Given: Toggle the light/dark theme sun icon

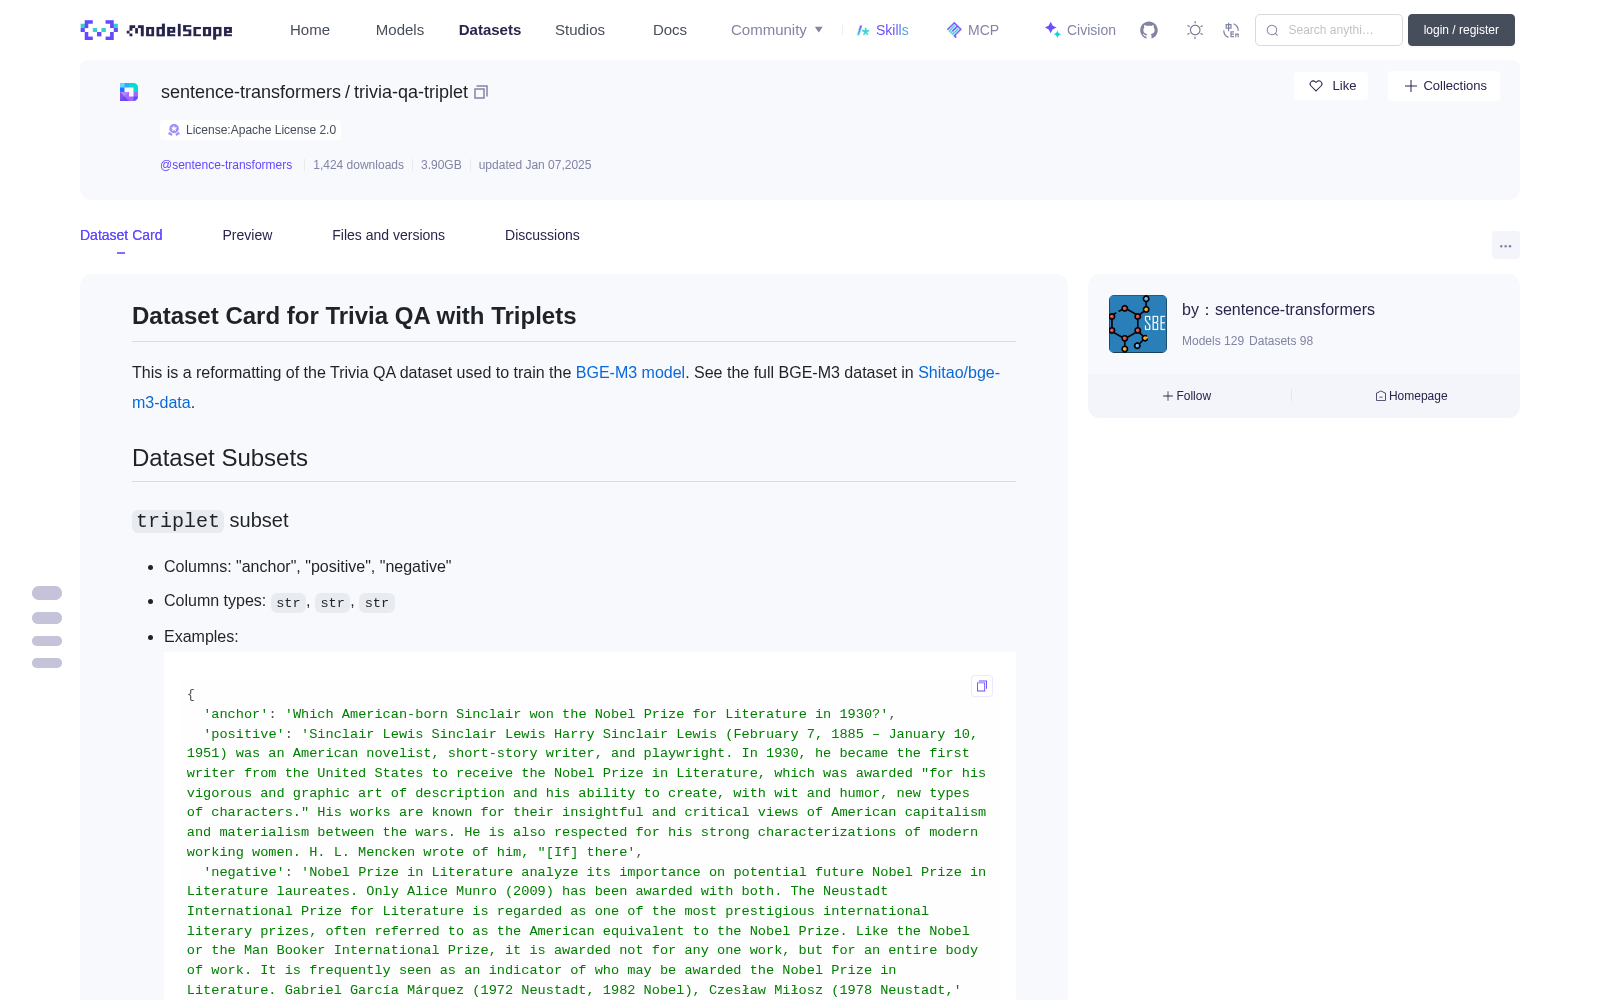Looking at the screenshot, I should [1195, 30].
